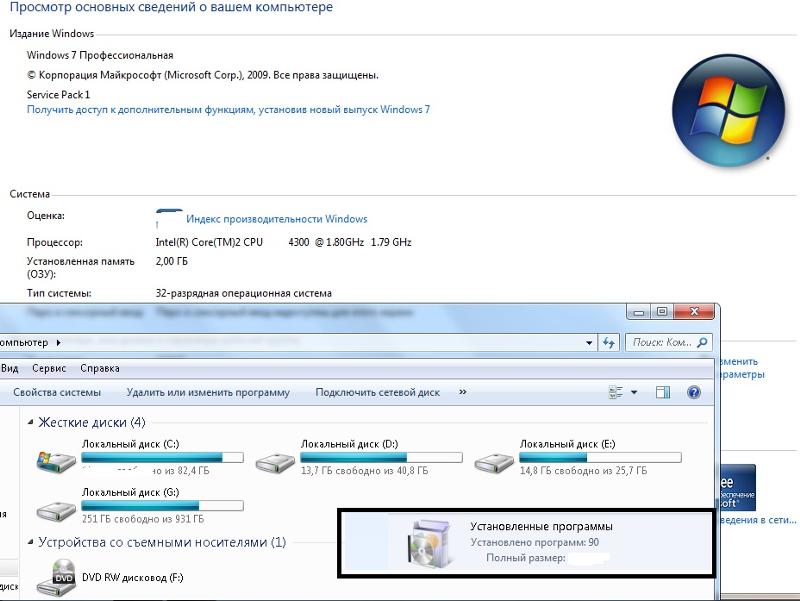
Task: Open the Local Disk (C:) drive icon
Action: [56, 461]
